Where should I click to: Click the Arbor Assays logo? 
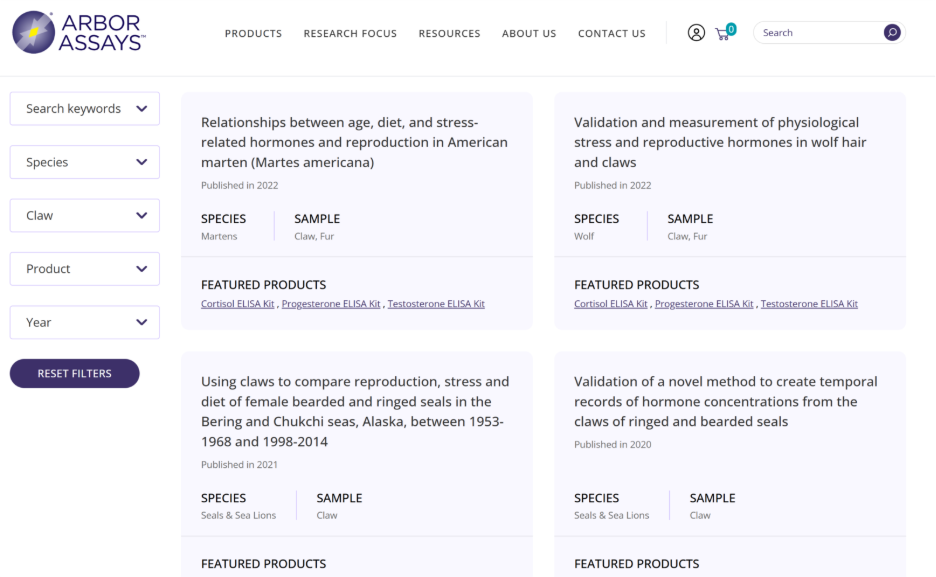pyautogui.click(x=78, y=32)
